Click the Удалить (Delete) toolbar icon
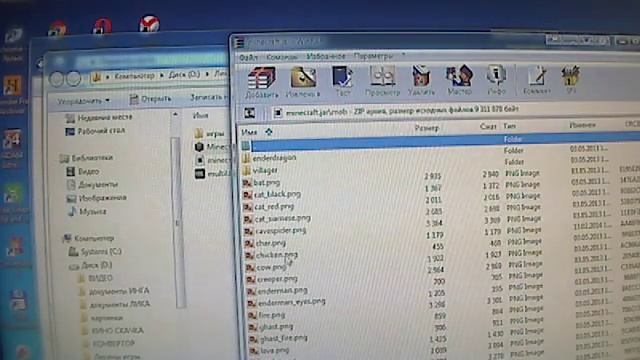640x360 pixels. tap(421, 80)
